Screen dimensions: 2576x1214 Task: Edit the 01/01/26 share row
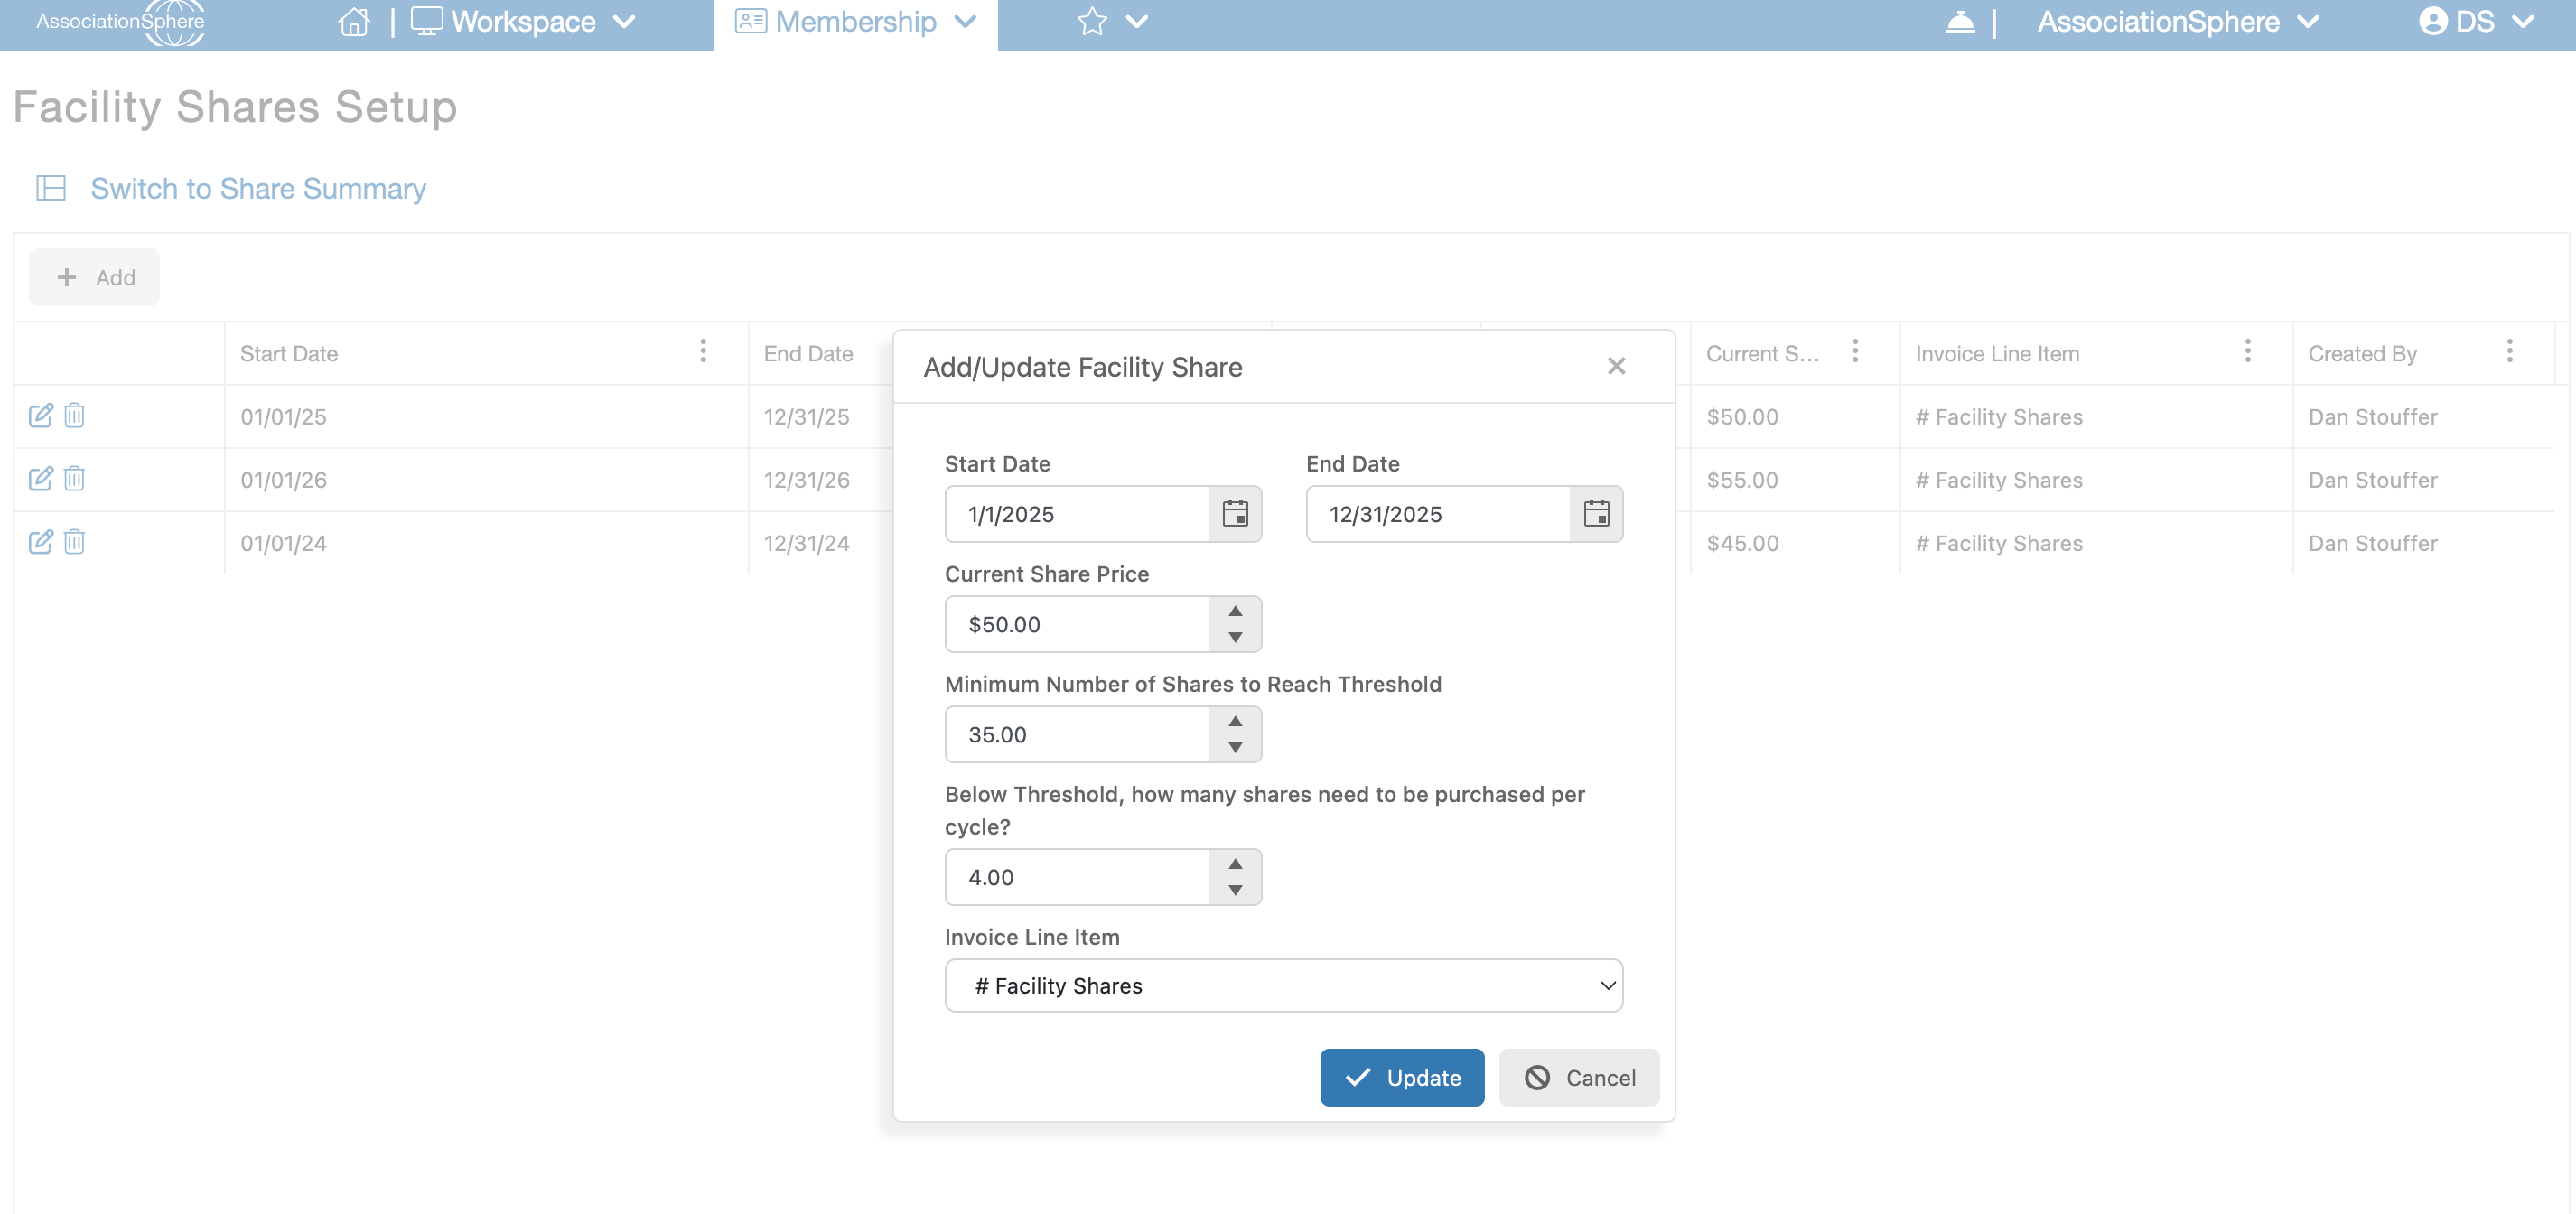click(x=41, y=478)
